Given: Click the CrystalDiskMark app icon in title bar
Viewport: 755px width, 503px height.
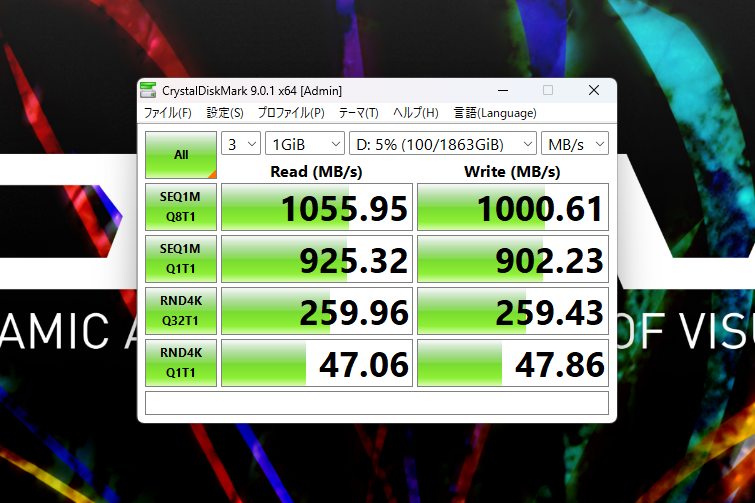Looking at the screenshot, I should click(x=148, y=90).
